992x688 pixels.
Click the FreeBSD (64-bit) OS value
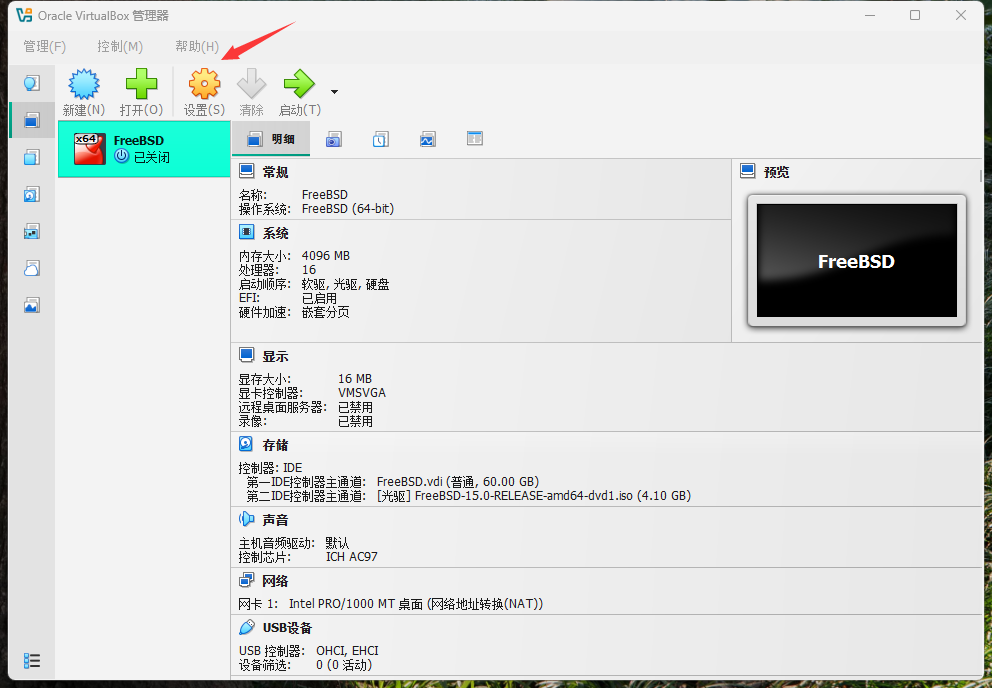(347, 209)
